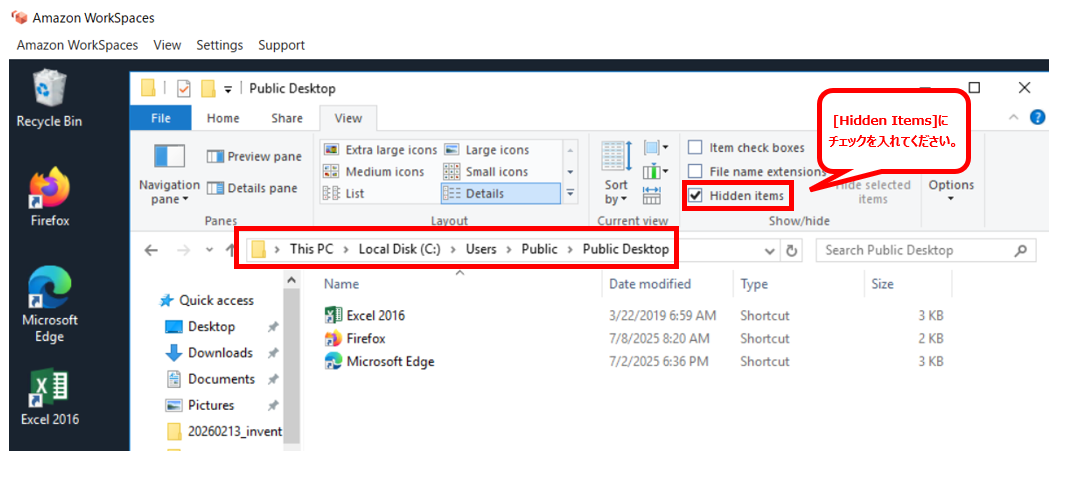This screenshot has height=478, width=1070.
Task: Select Downloads in Quick access
Action: click(x=220, y=353)
